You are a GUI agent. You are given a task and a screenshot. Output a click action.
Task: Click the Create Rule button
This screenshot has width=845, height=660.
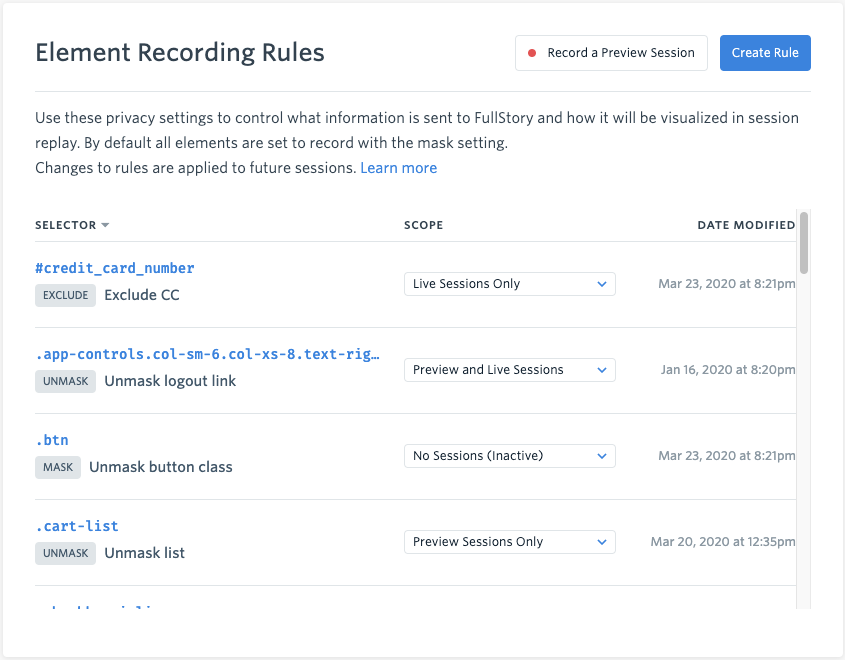tap(765, 53)
